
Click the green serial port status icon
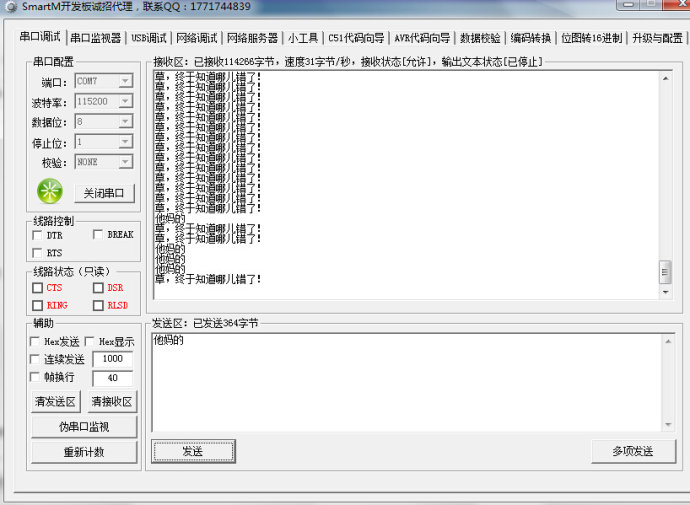pos(49,191)
